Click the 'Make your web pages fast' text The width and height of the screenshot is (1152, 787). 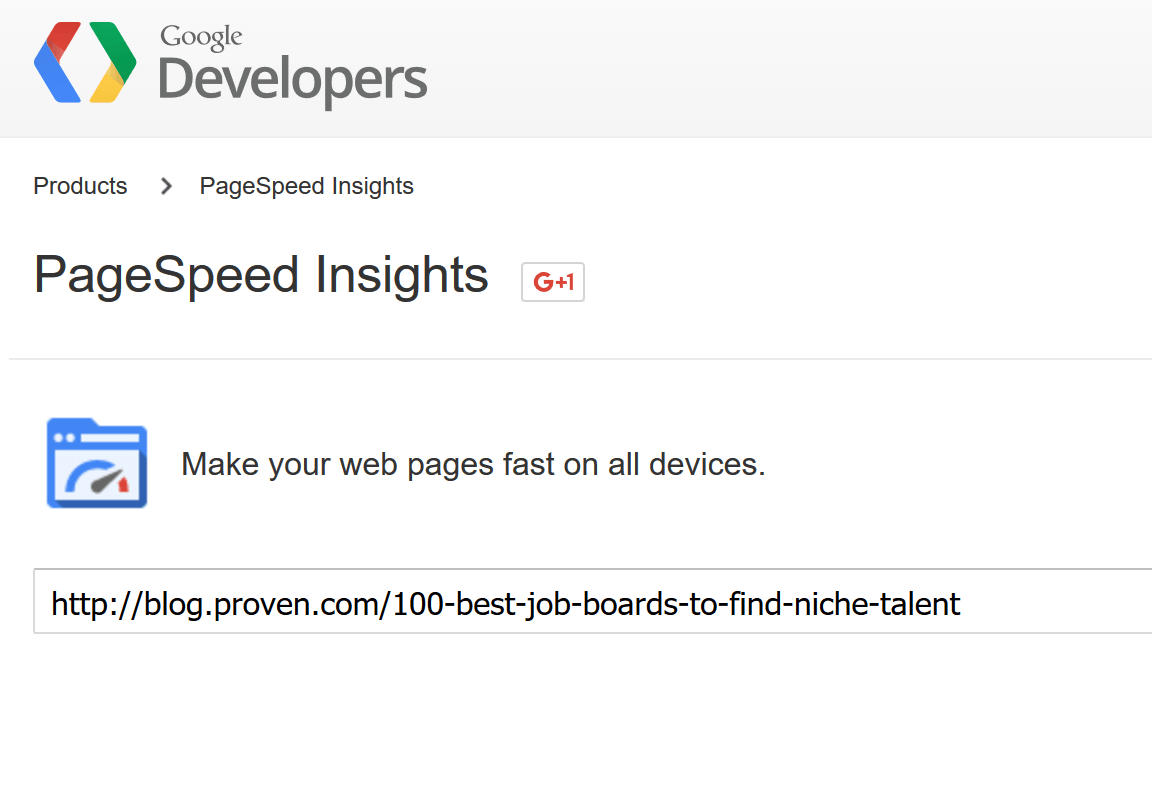(473, 464)
